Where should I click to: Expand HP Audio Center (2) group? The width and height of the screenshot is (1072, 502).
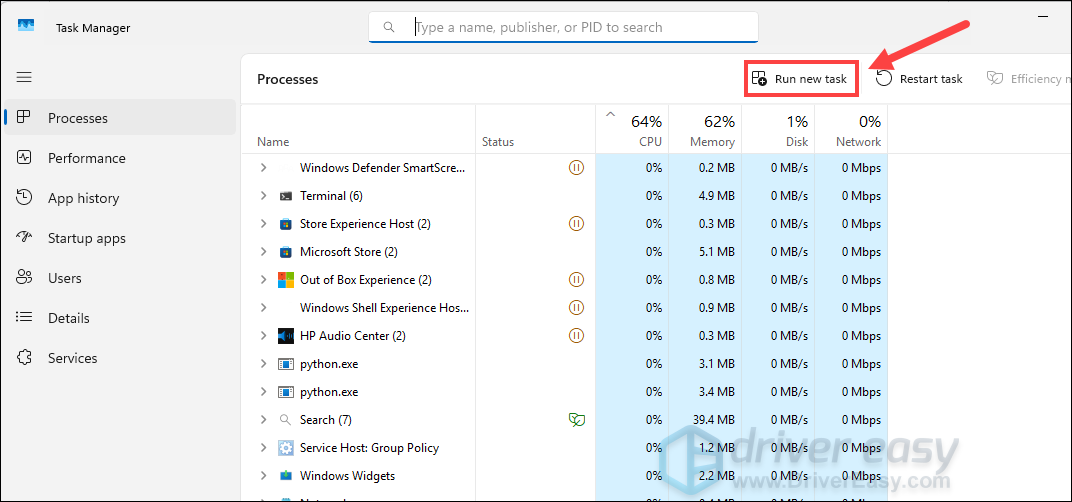(x=264, y=336)
